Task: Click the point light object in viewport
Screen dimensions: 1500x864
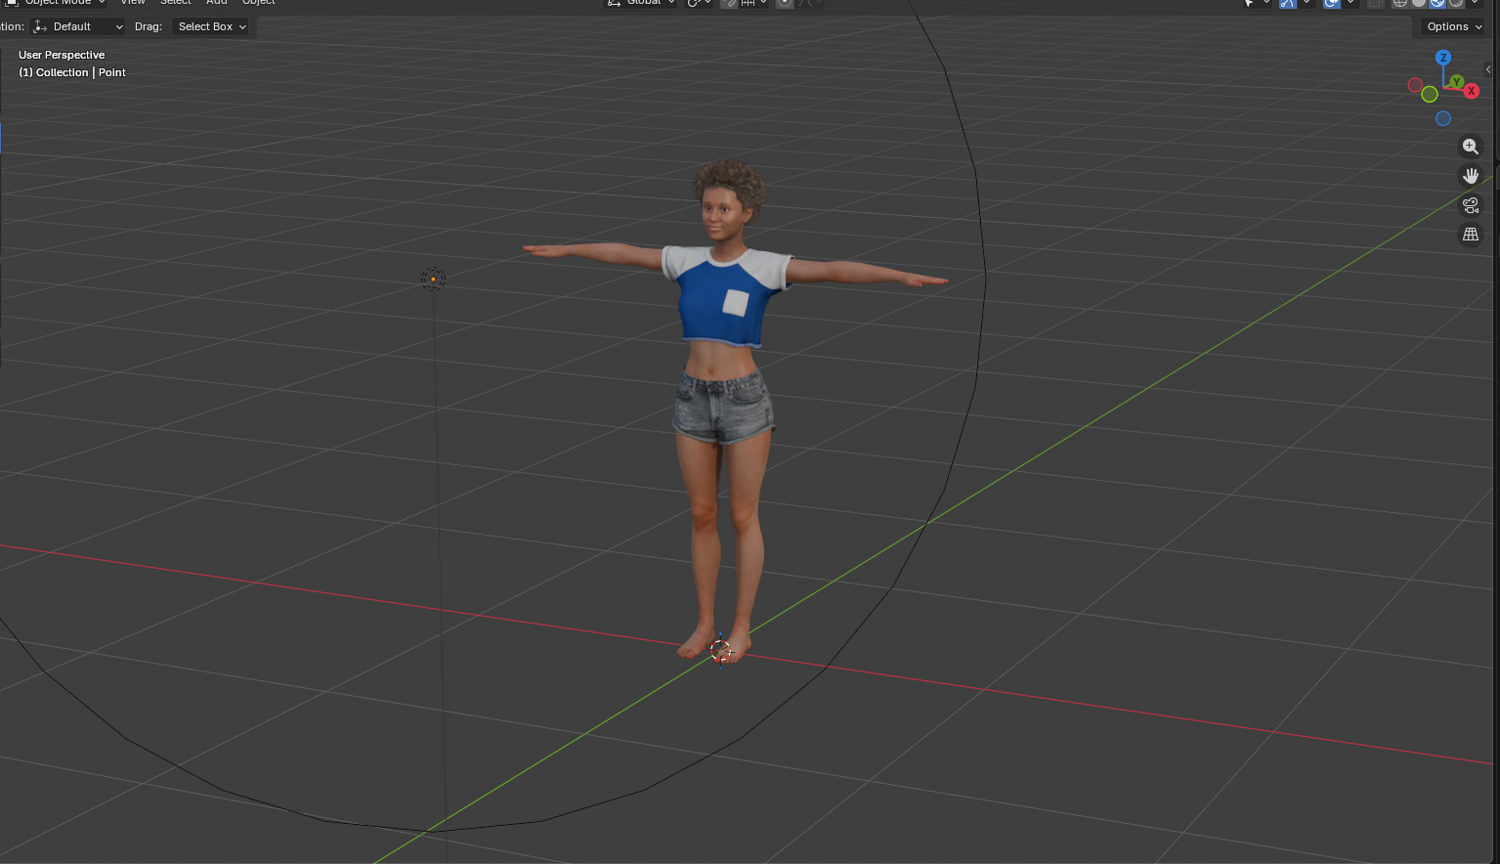Action: [x=433, y=279]
